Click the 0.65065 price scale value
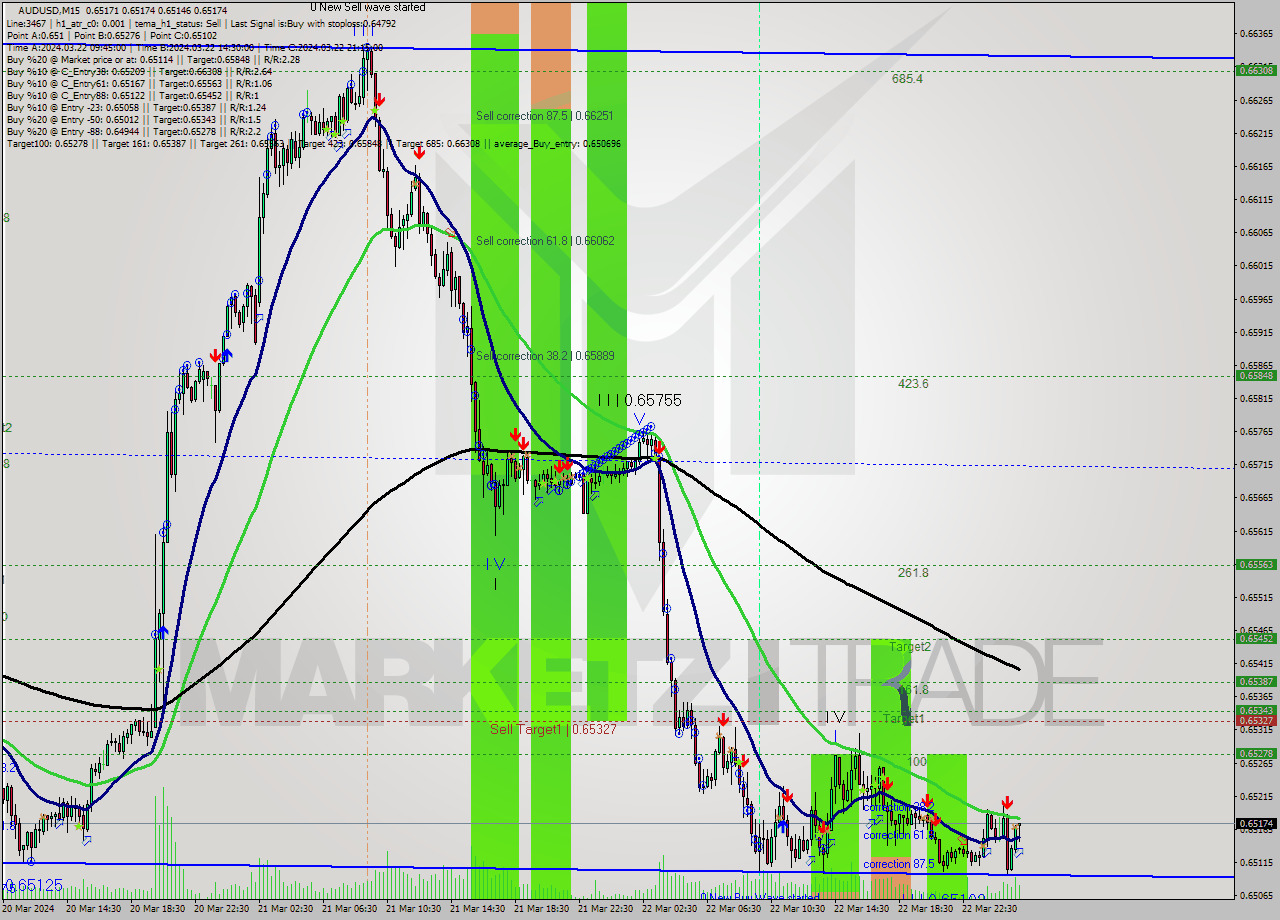The height and width of the screenshot is (920, 1280). pos(1256,896)
